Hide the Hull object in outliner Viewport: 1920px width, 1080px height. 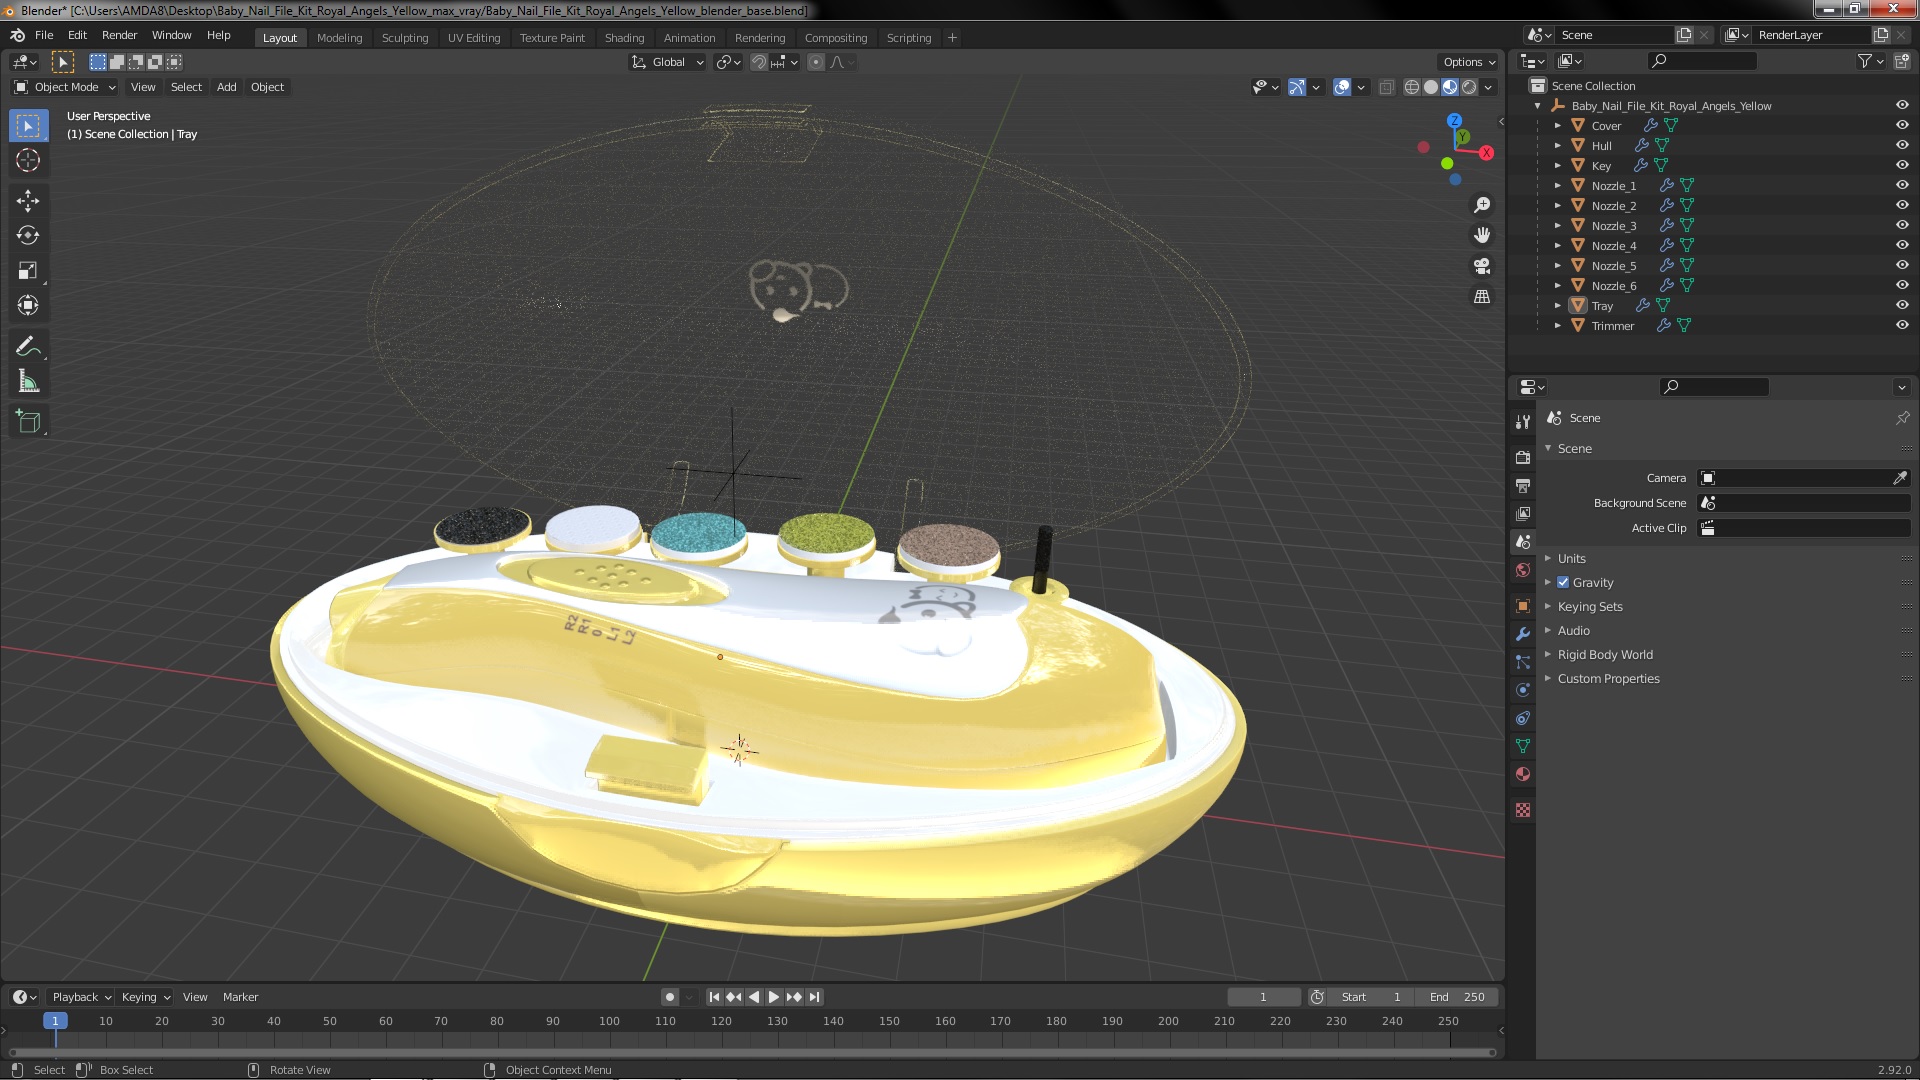pyautogui.click(x=1902, y=145)
